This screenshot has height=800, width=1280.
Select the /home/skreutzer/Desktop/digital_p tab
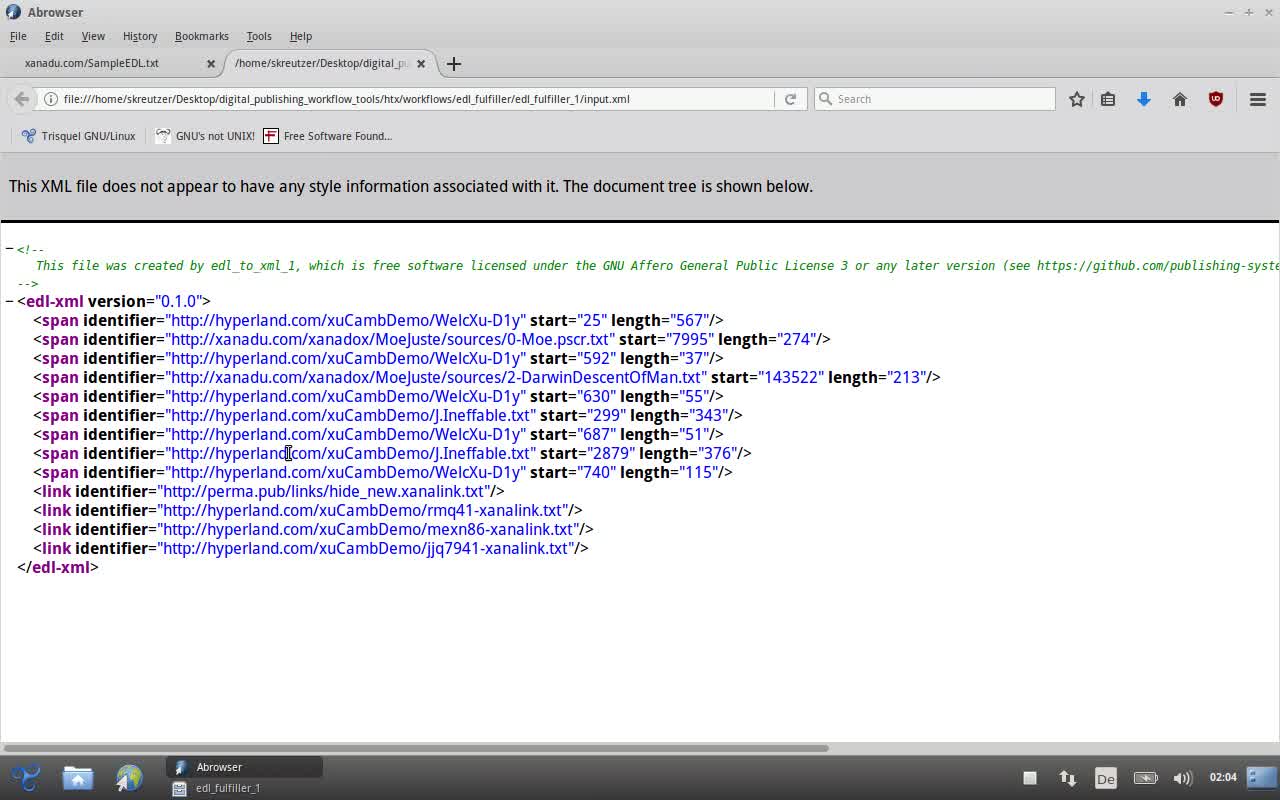tap(330, 63)
